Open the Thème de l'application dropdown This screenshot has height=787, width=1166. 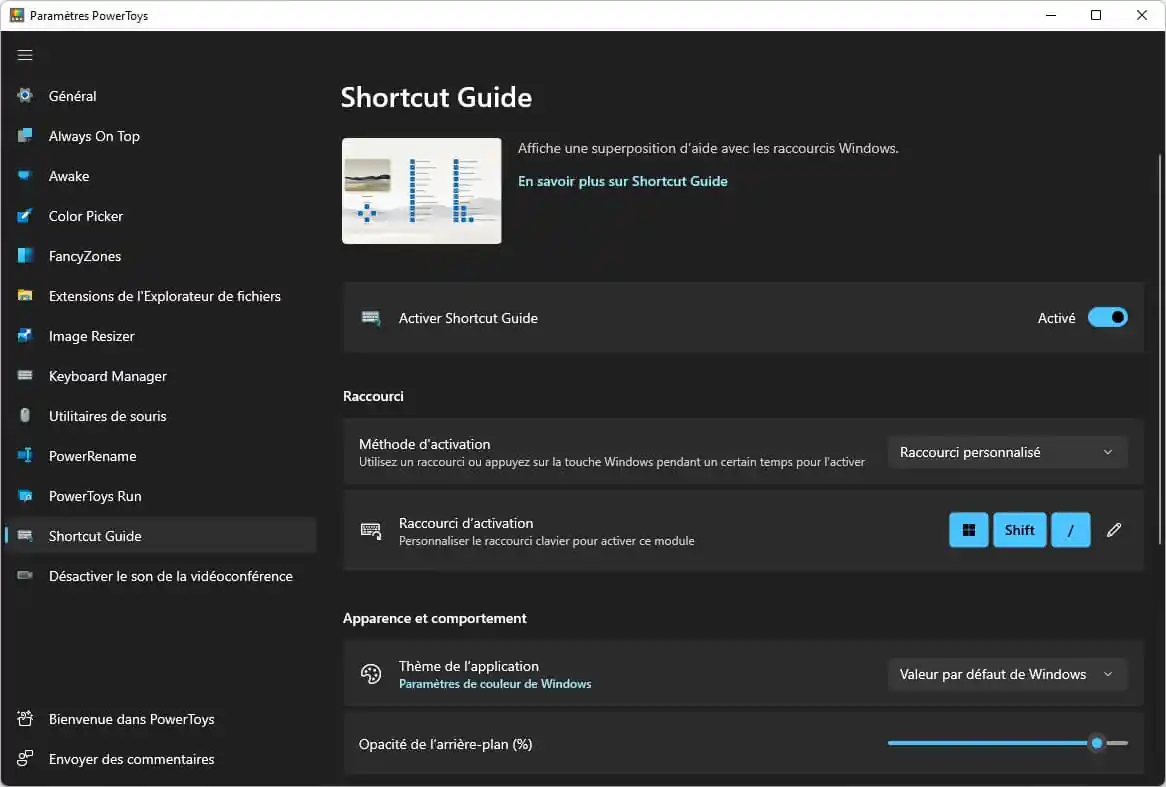pyautogui.click(x=1007, y=674)
